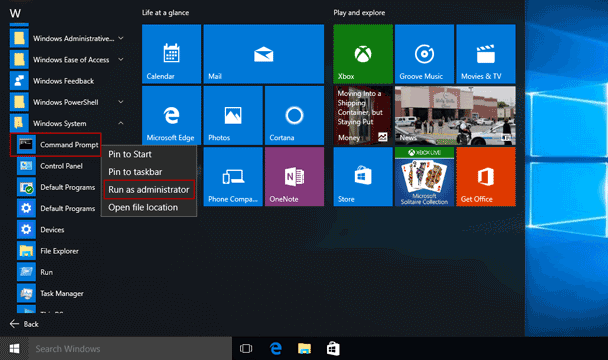Open the News photo tile

click(x=455, y=115)
